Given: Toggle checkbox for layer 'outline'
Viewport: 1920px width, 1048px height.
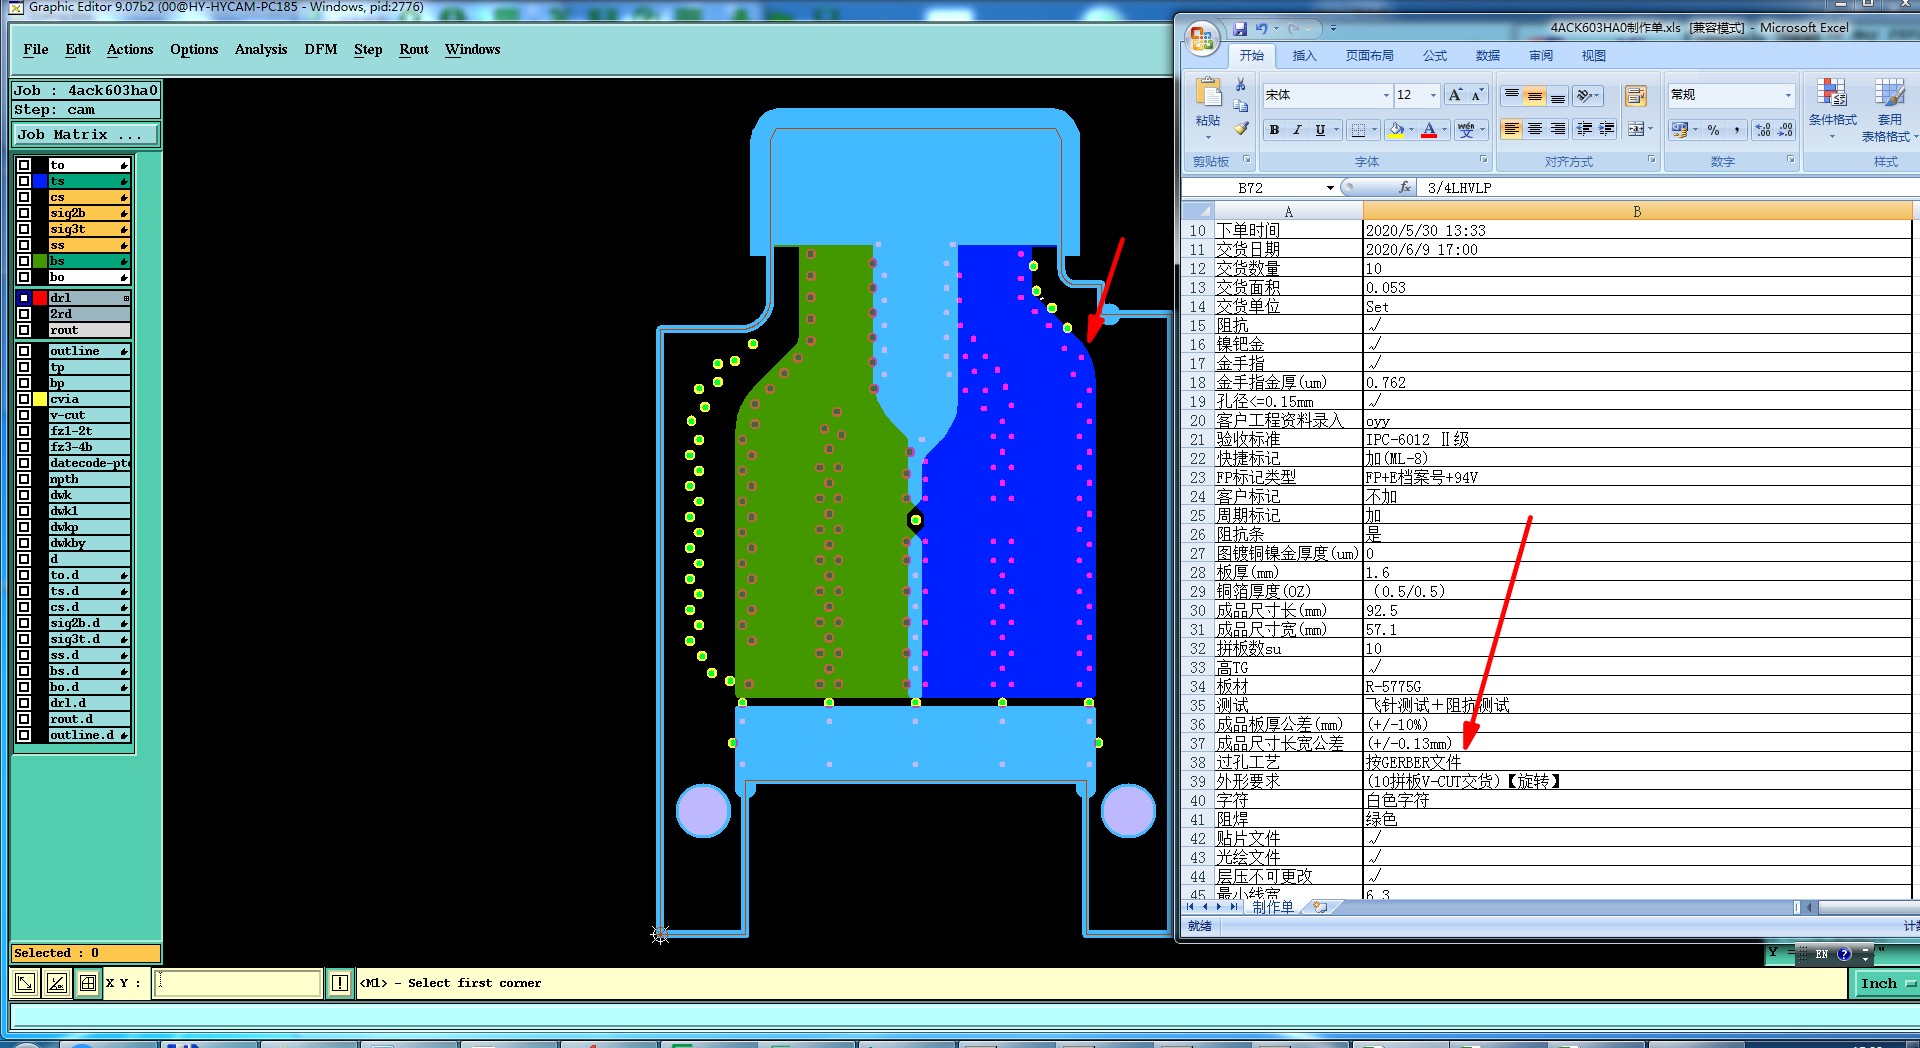Looking at the screenshot, I should tap(24, 351).
